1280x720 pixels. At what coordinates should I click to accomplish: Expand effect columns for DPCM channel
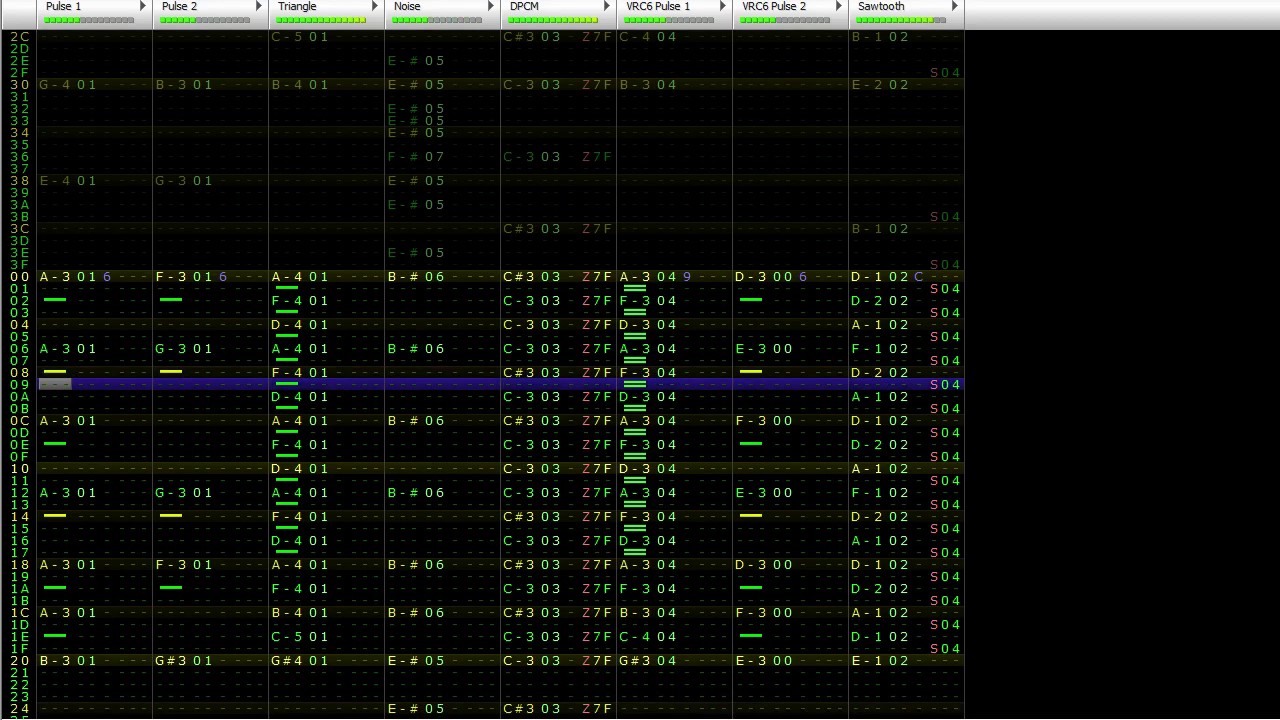tap(608, 7)
